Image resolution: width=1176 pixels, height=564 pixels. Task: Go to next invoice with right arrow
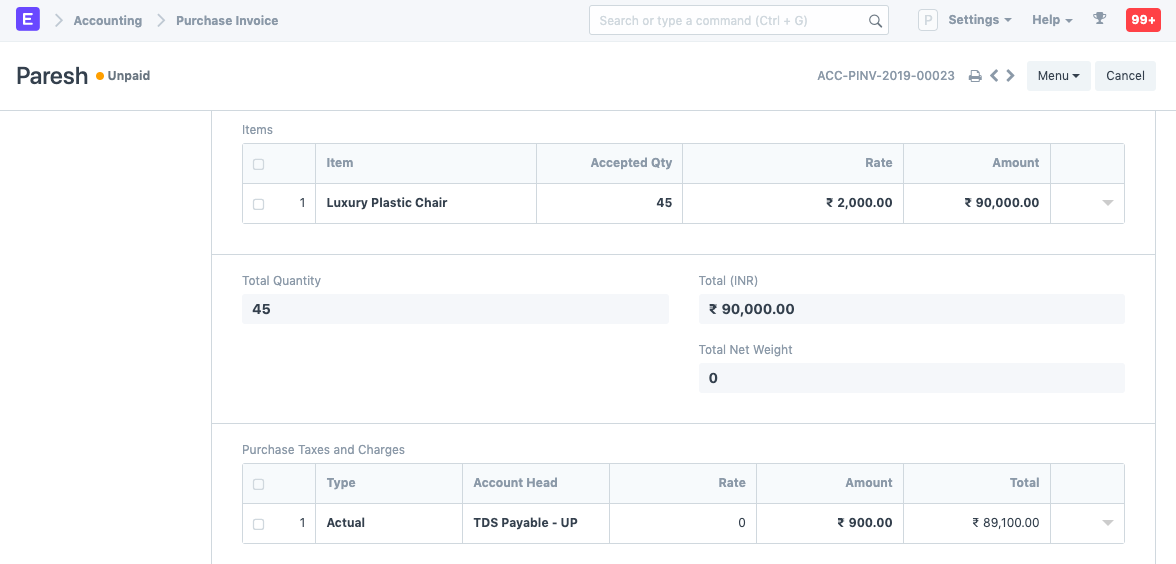tap(1011, 76)
